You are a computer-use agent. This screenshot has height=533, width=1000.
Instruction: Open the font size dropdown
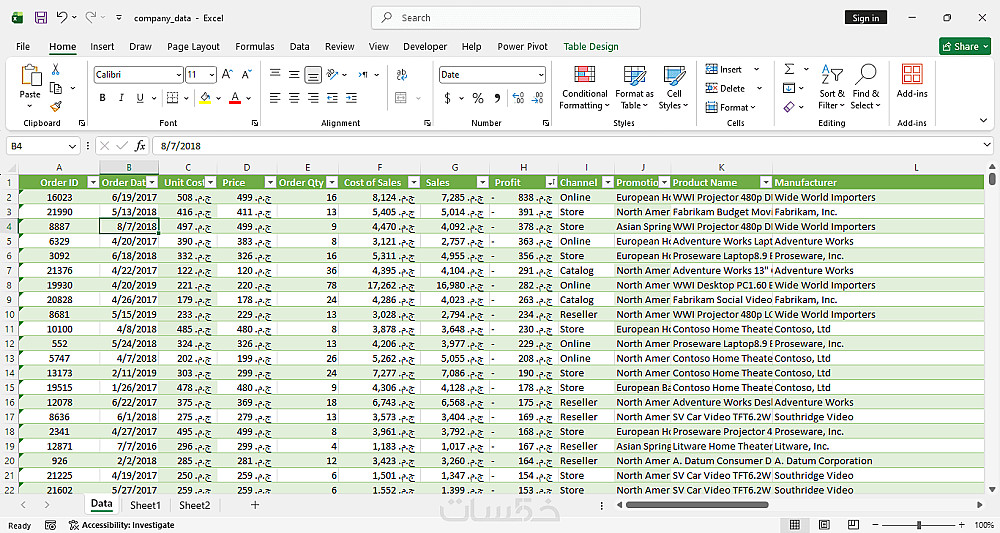click(212, 75)
